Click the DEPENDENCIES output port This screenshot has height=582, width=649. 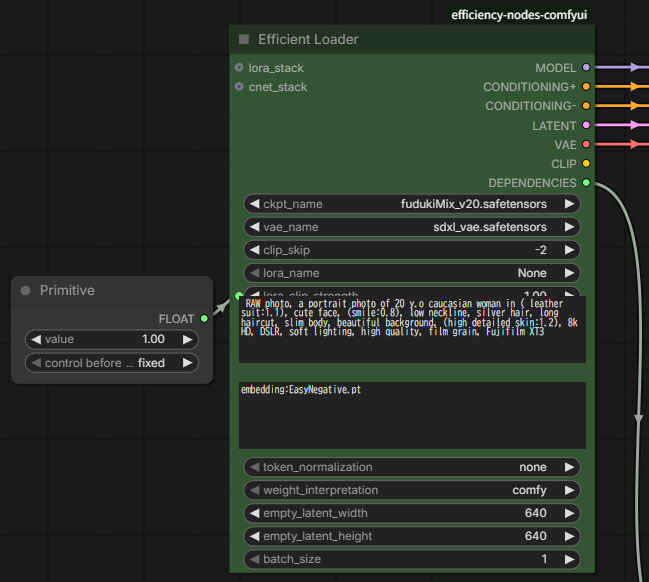click(586, 183)
